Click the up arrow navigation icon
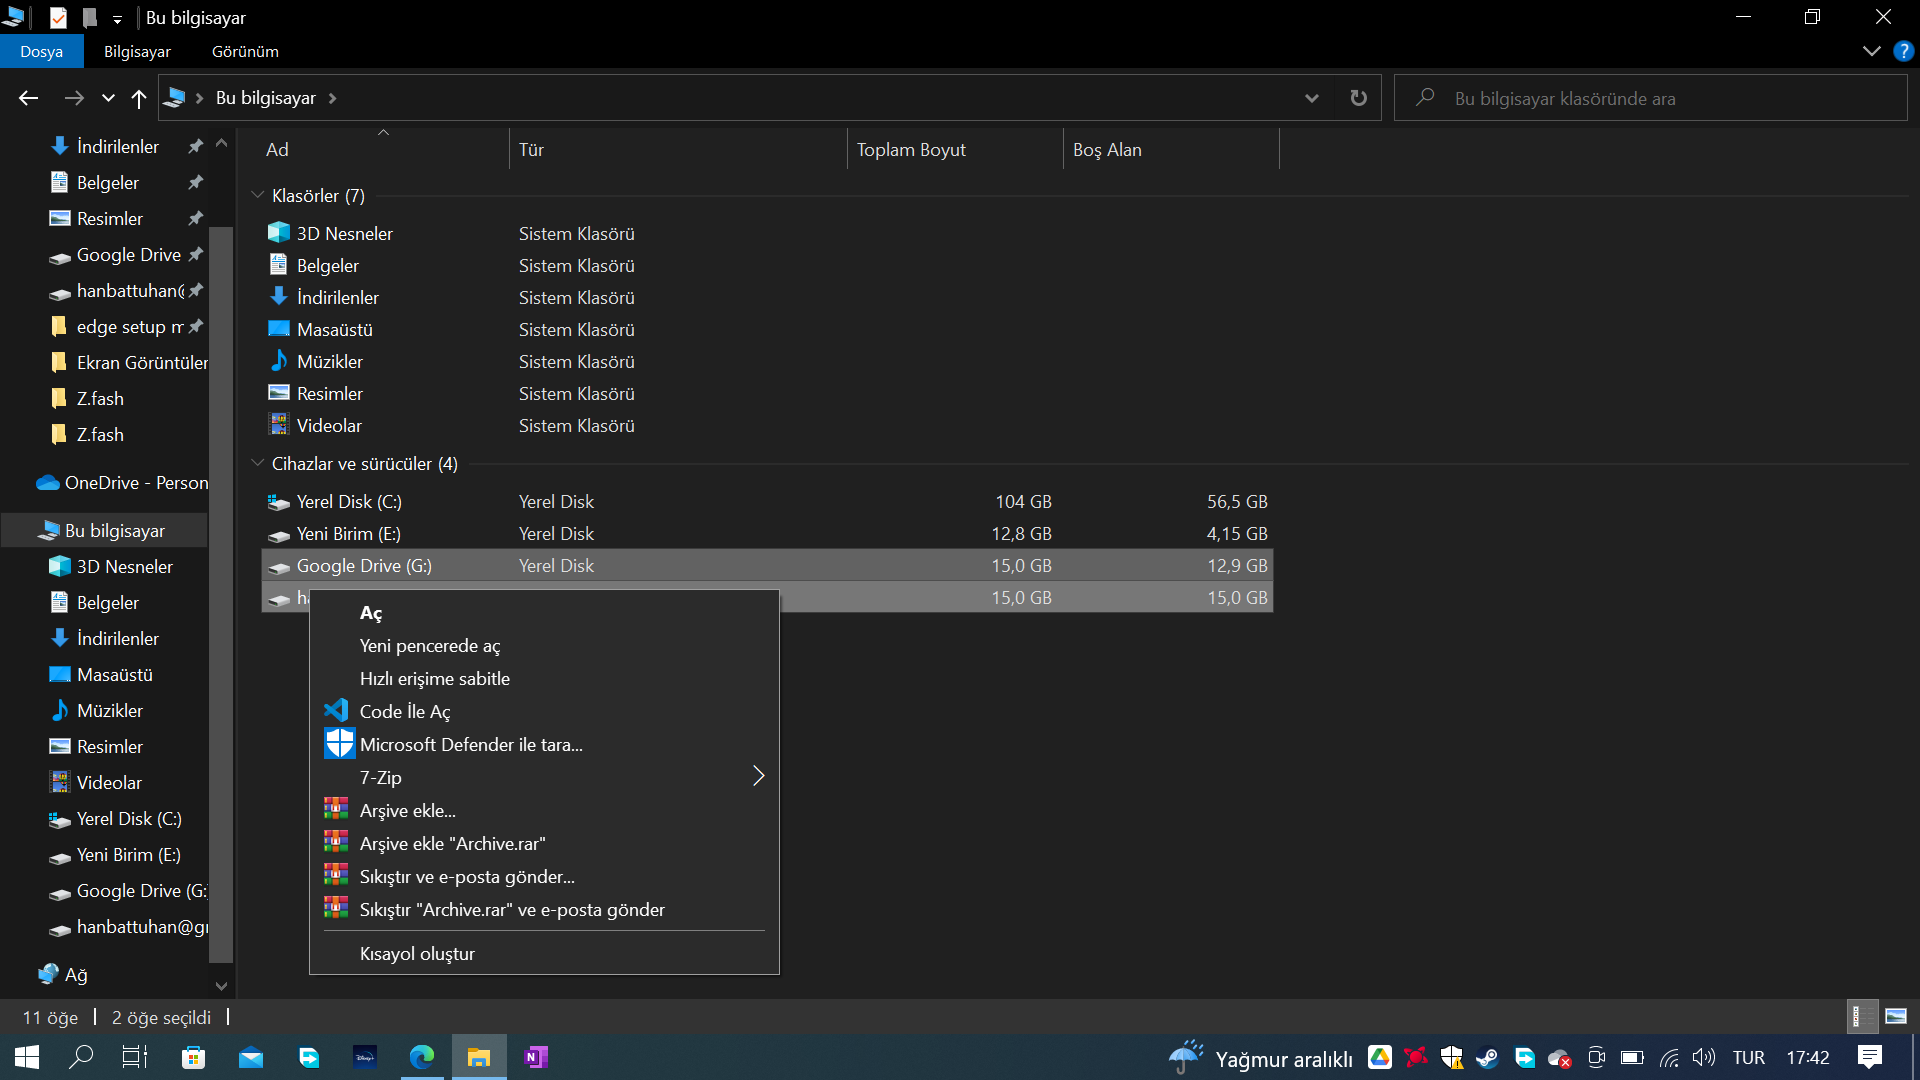 [x=139, y=98]
